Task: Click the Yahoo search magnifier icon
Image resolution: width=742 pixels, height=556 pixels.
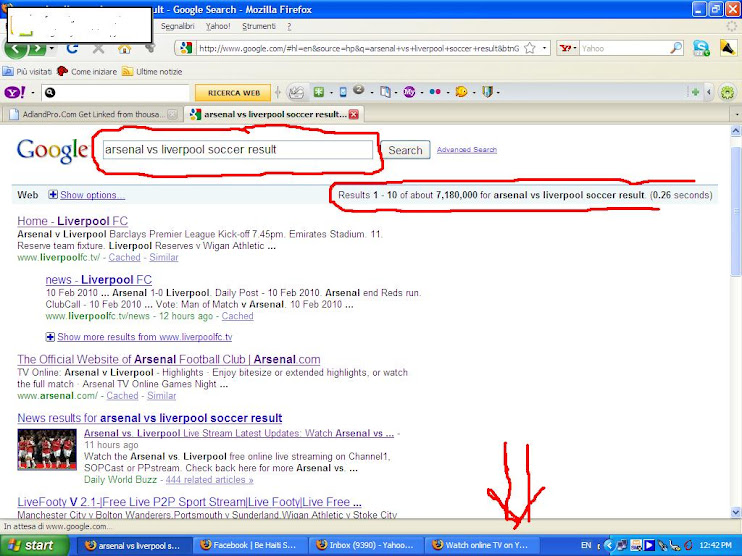Action: coord(676,48)
